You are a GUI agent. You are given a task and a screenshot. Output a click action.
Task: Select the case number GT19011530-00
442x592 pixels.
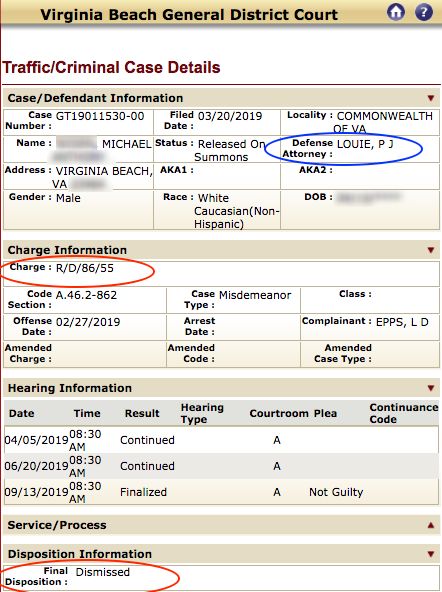point(100,116)
